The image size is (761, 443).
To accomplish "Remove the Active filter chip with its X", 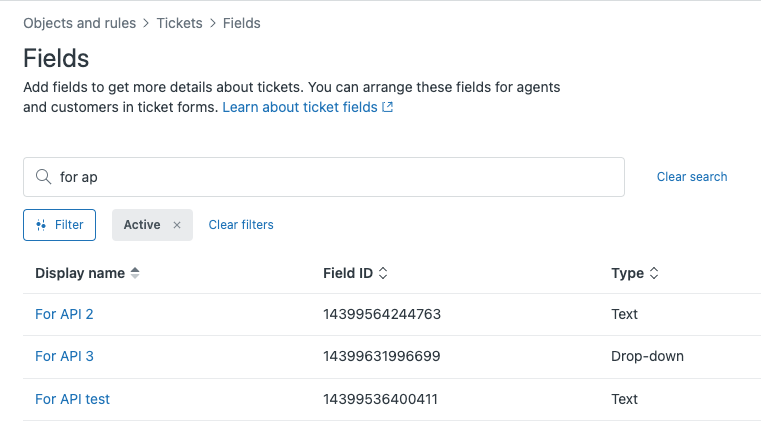I will coord(177,225).
